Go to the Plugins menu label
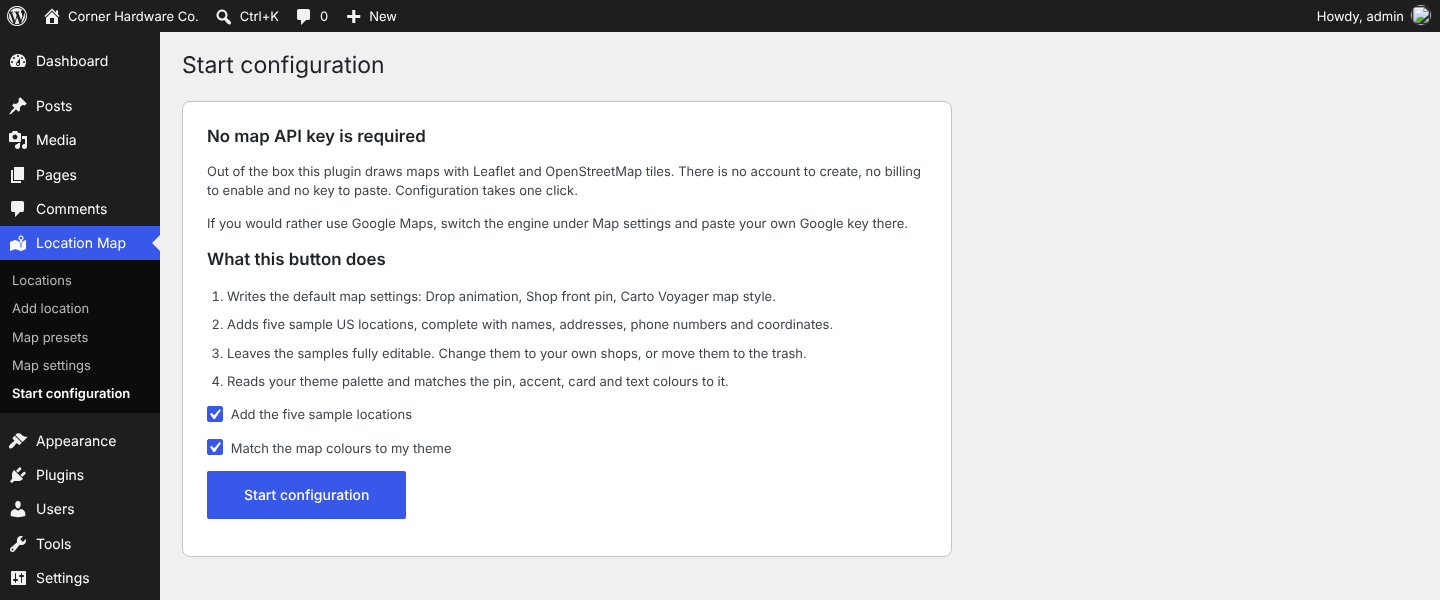The height and width of the screenshot is (600, 1440). pyautogui.click(x=60, y=475)
